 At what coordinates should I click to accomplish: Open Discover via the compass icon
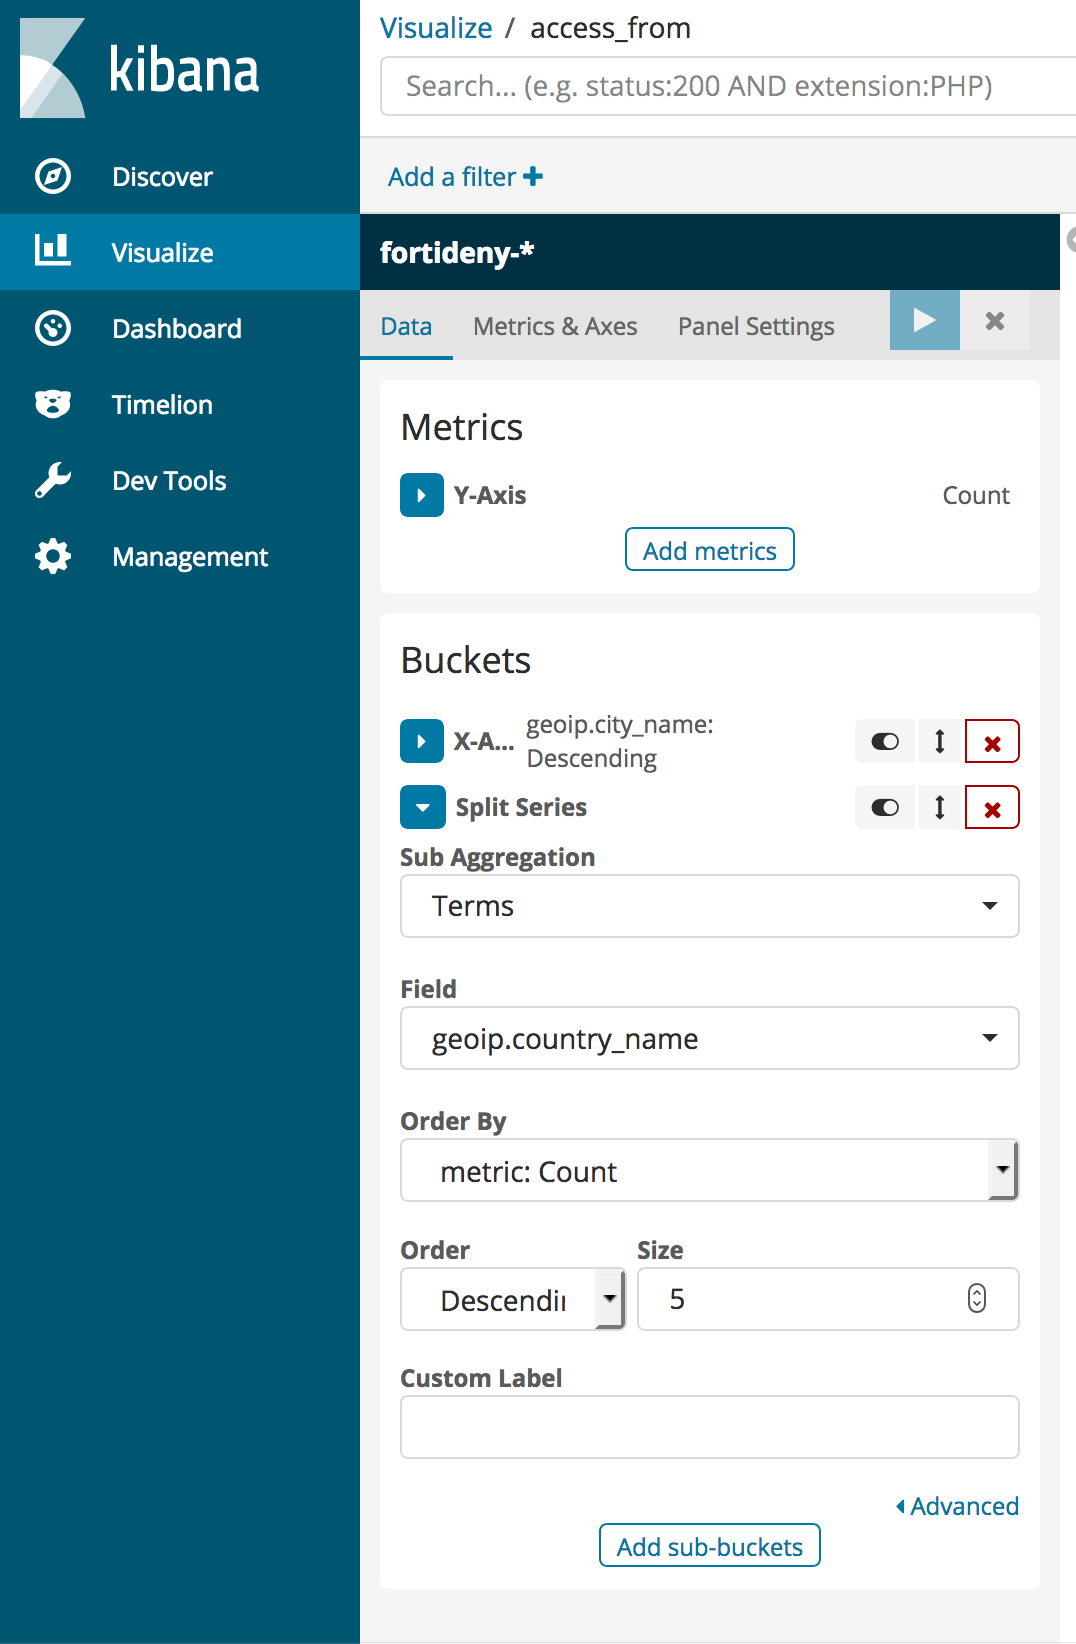click(53, 177)
